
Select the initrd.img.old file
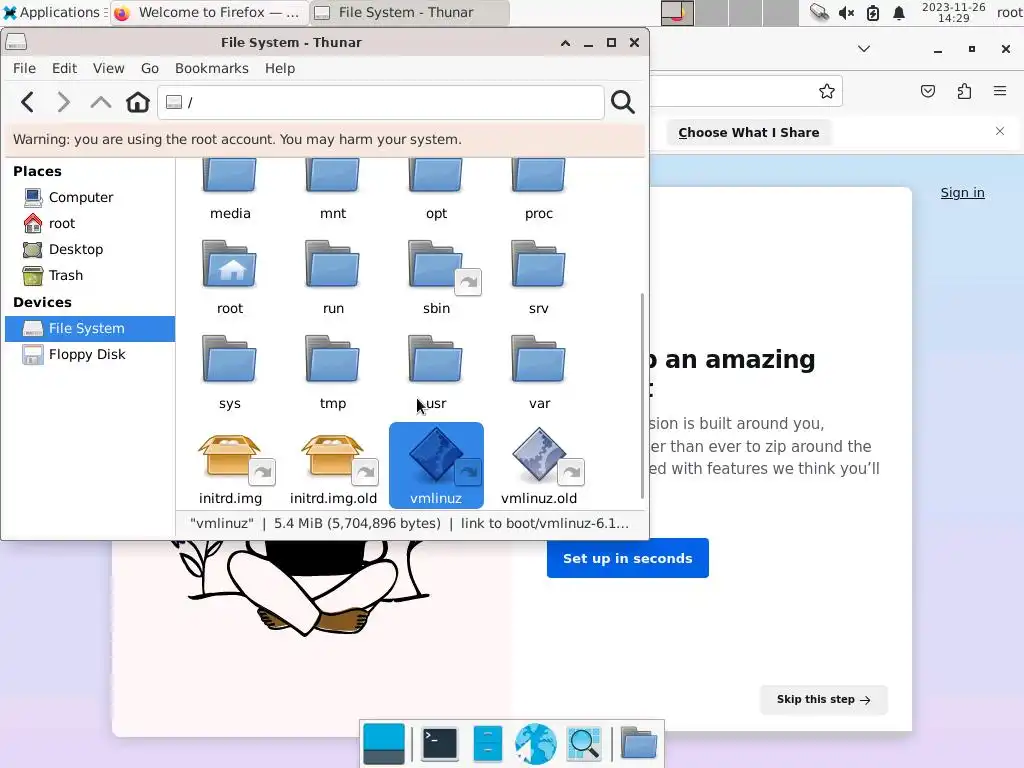pos(333,467)
